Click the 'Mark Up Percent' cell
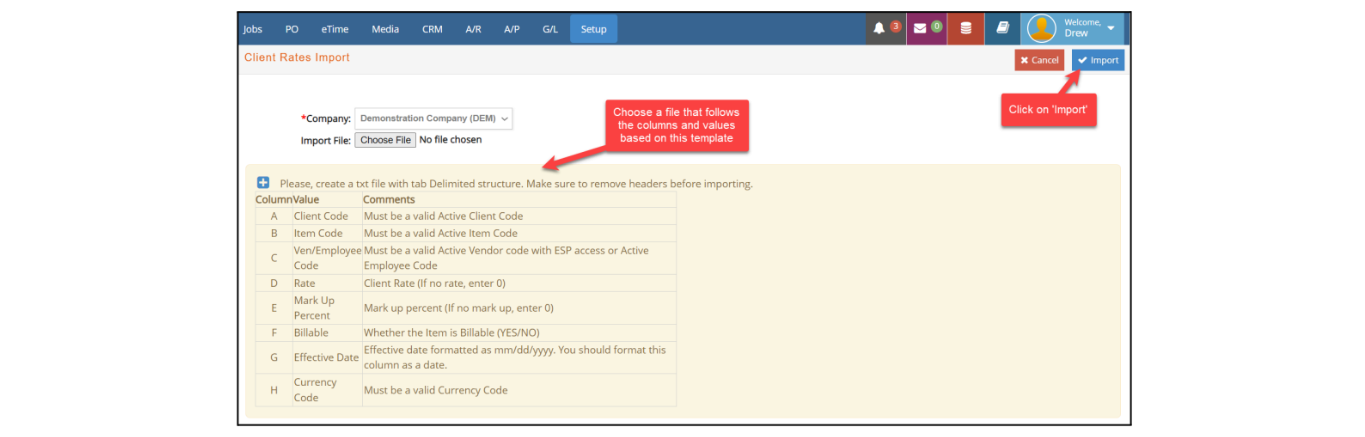Image resolution: width=1365 pixels, height=437 pixels. 327,308
